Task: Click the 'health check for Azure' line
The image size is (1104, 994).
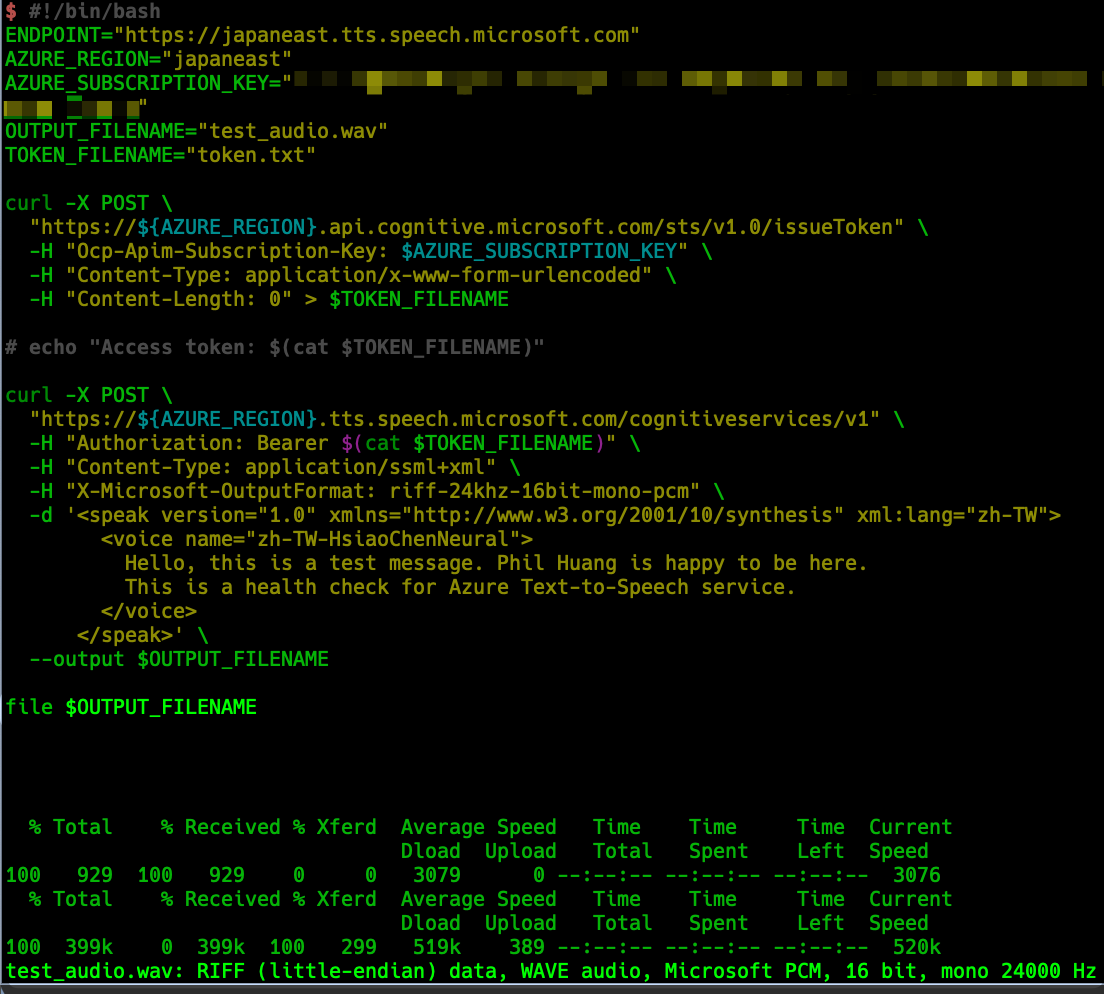Action: coord(460,587)
